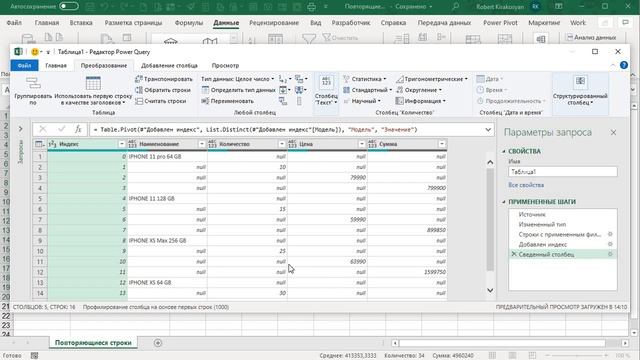Collapse ПРИМЕНЕННЫЕ ШАГИ section
The width and height of the screenshot is (640, 360).
click(504, 202)
